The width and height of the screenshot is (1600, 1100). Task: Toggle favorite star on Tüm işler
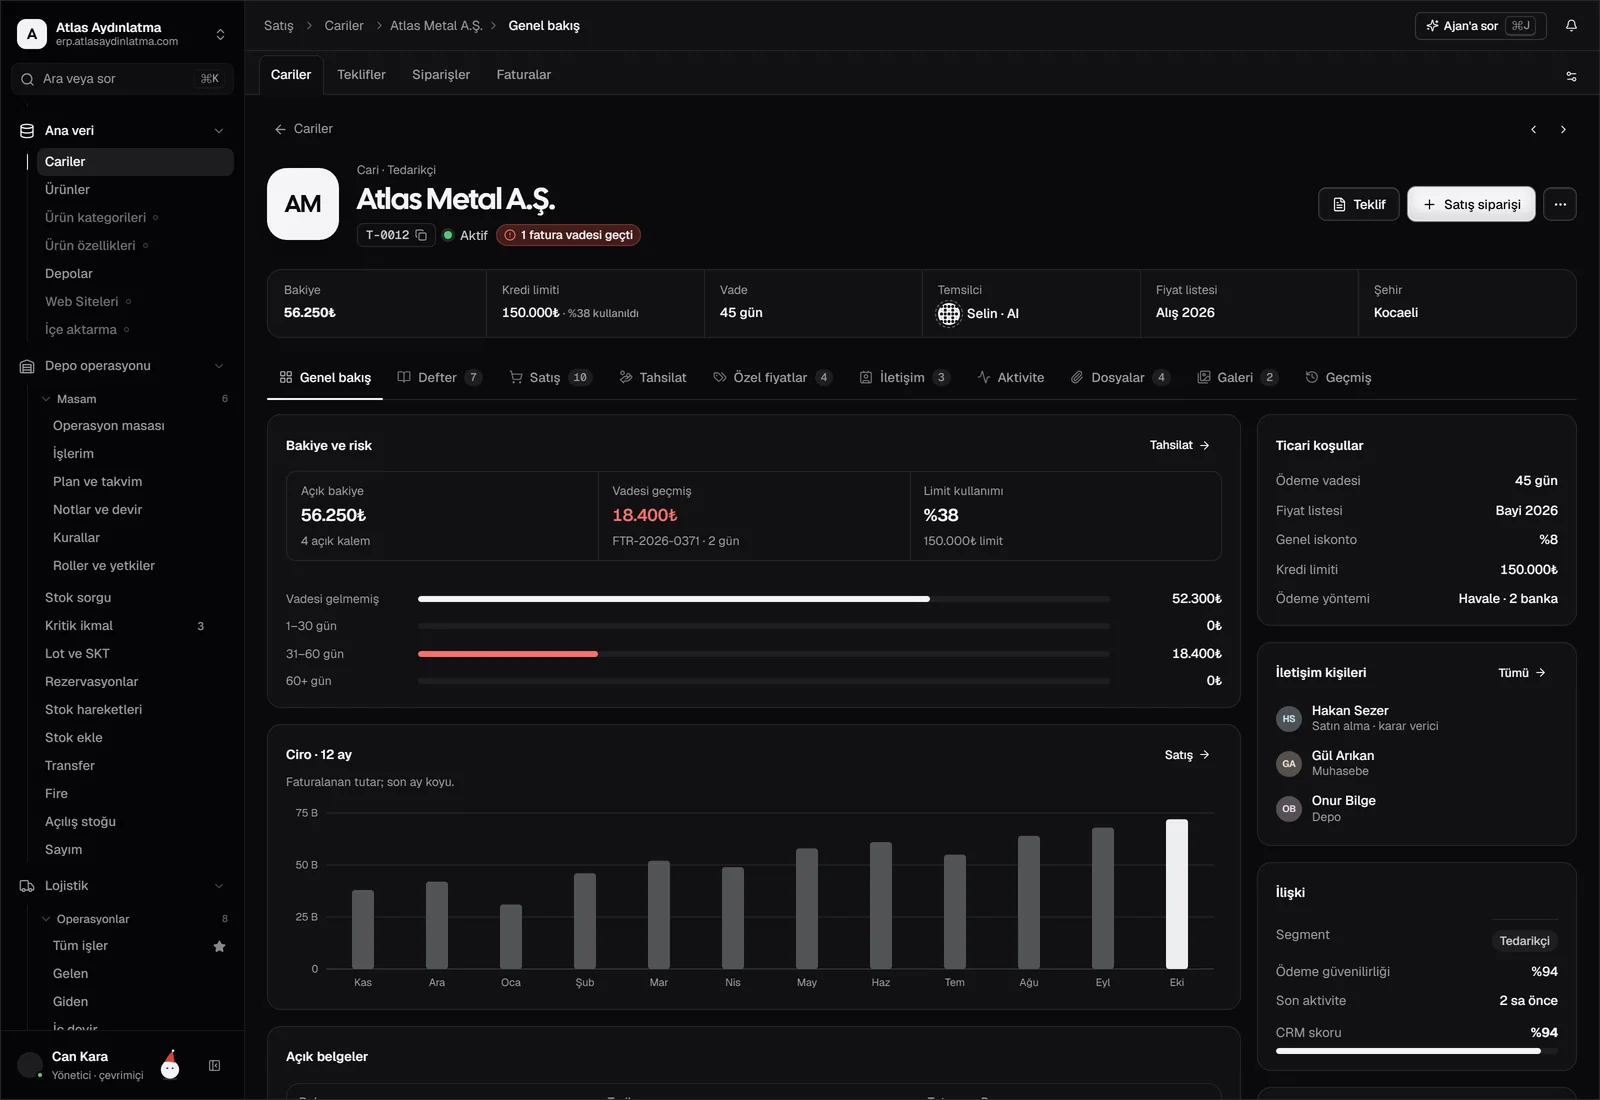point(219,946)
